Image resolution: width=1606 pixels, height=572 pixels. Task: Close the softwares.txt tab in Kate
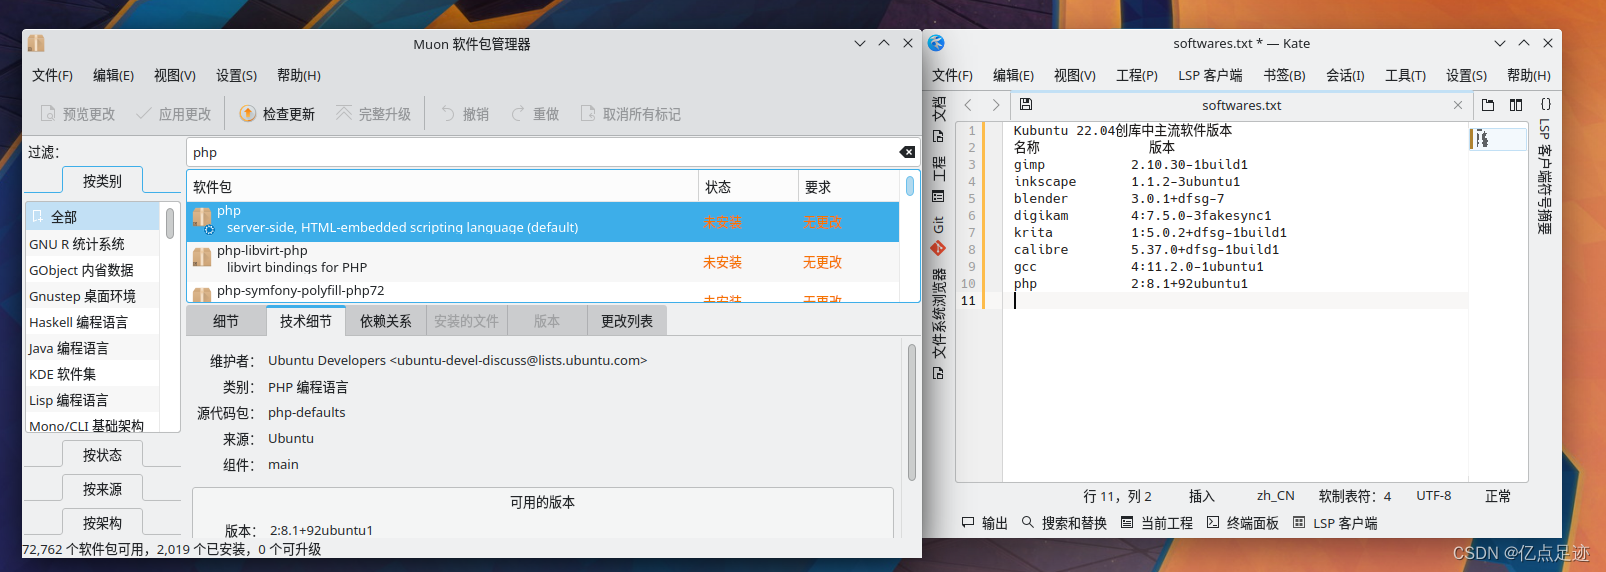click(1457, 105)
